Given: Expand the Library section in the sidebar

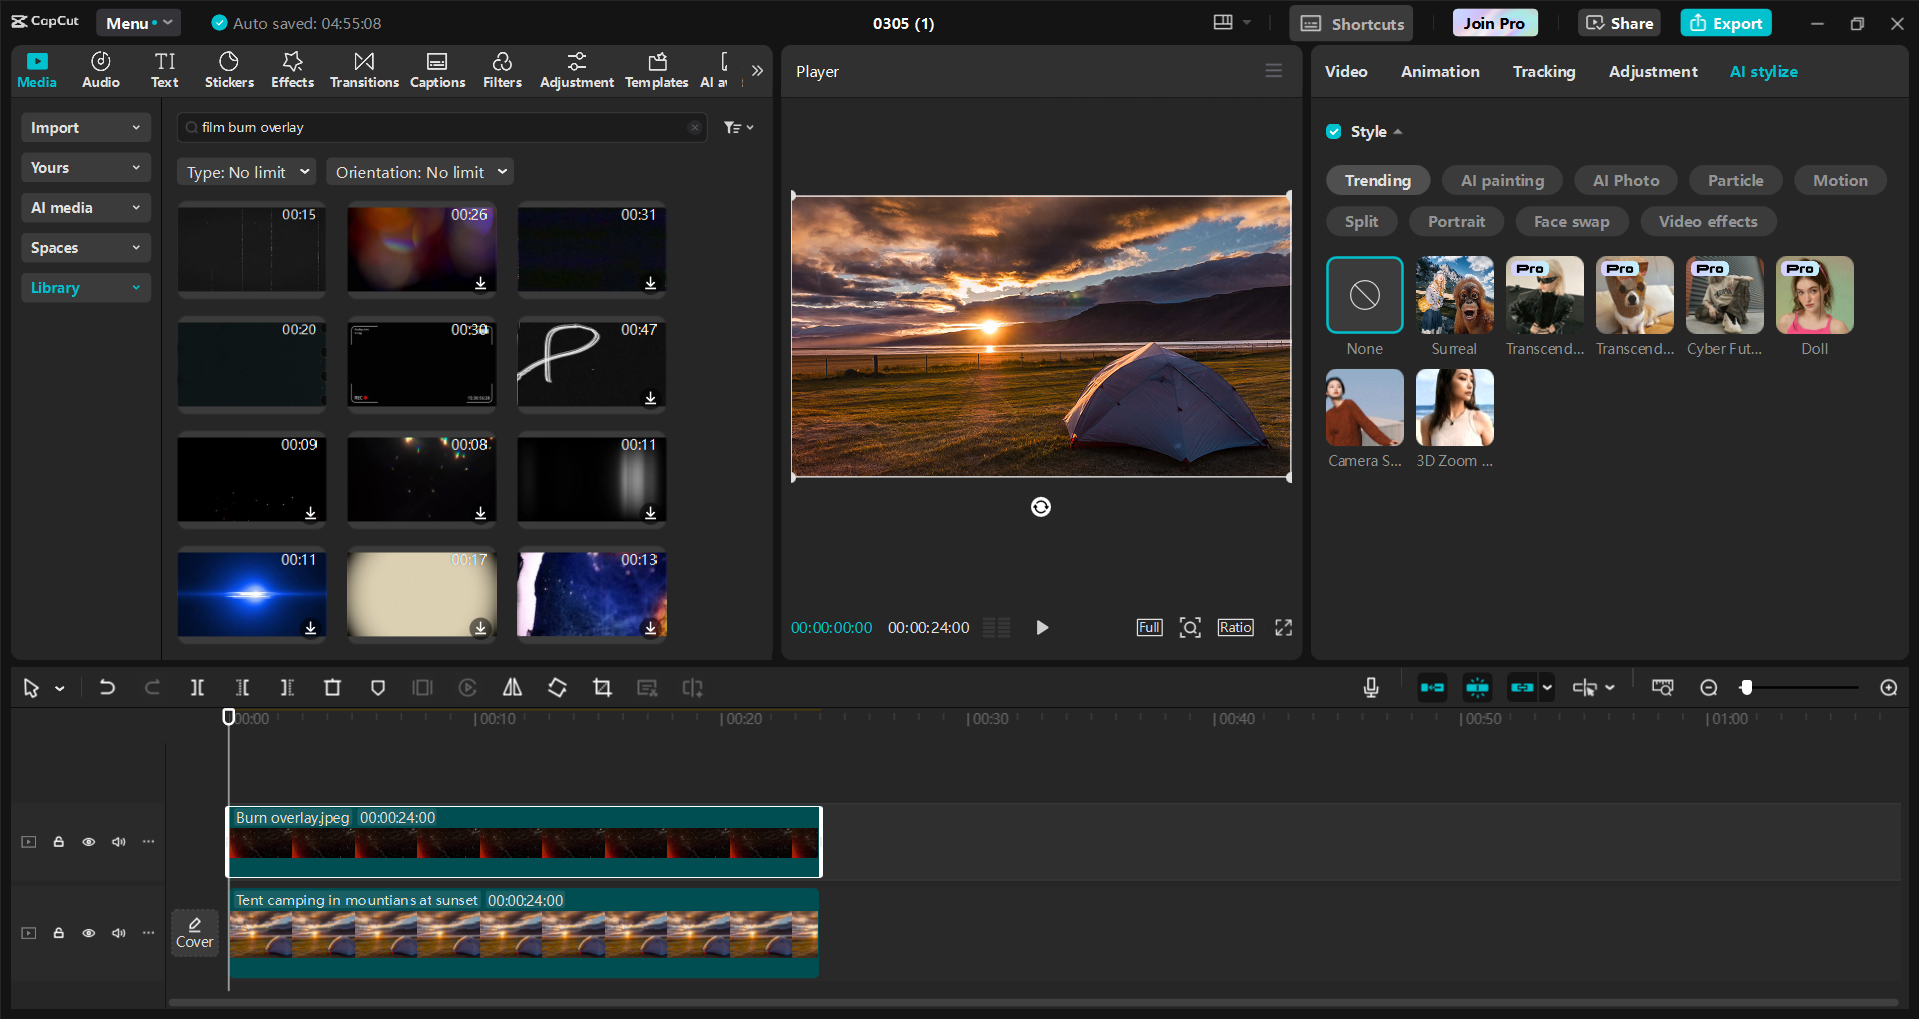Looking at the screenshot, I should (85, 287).
